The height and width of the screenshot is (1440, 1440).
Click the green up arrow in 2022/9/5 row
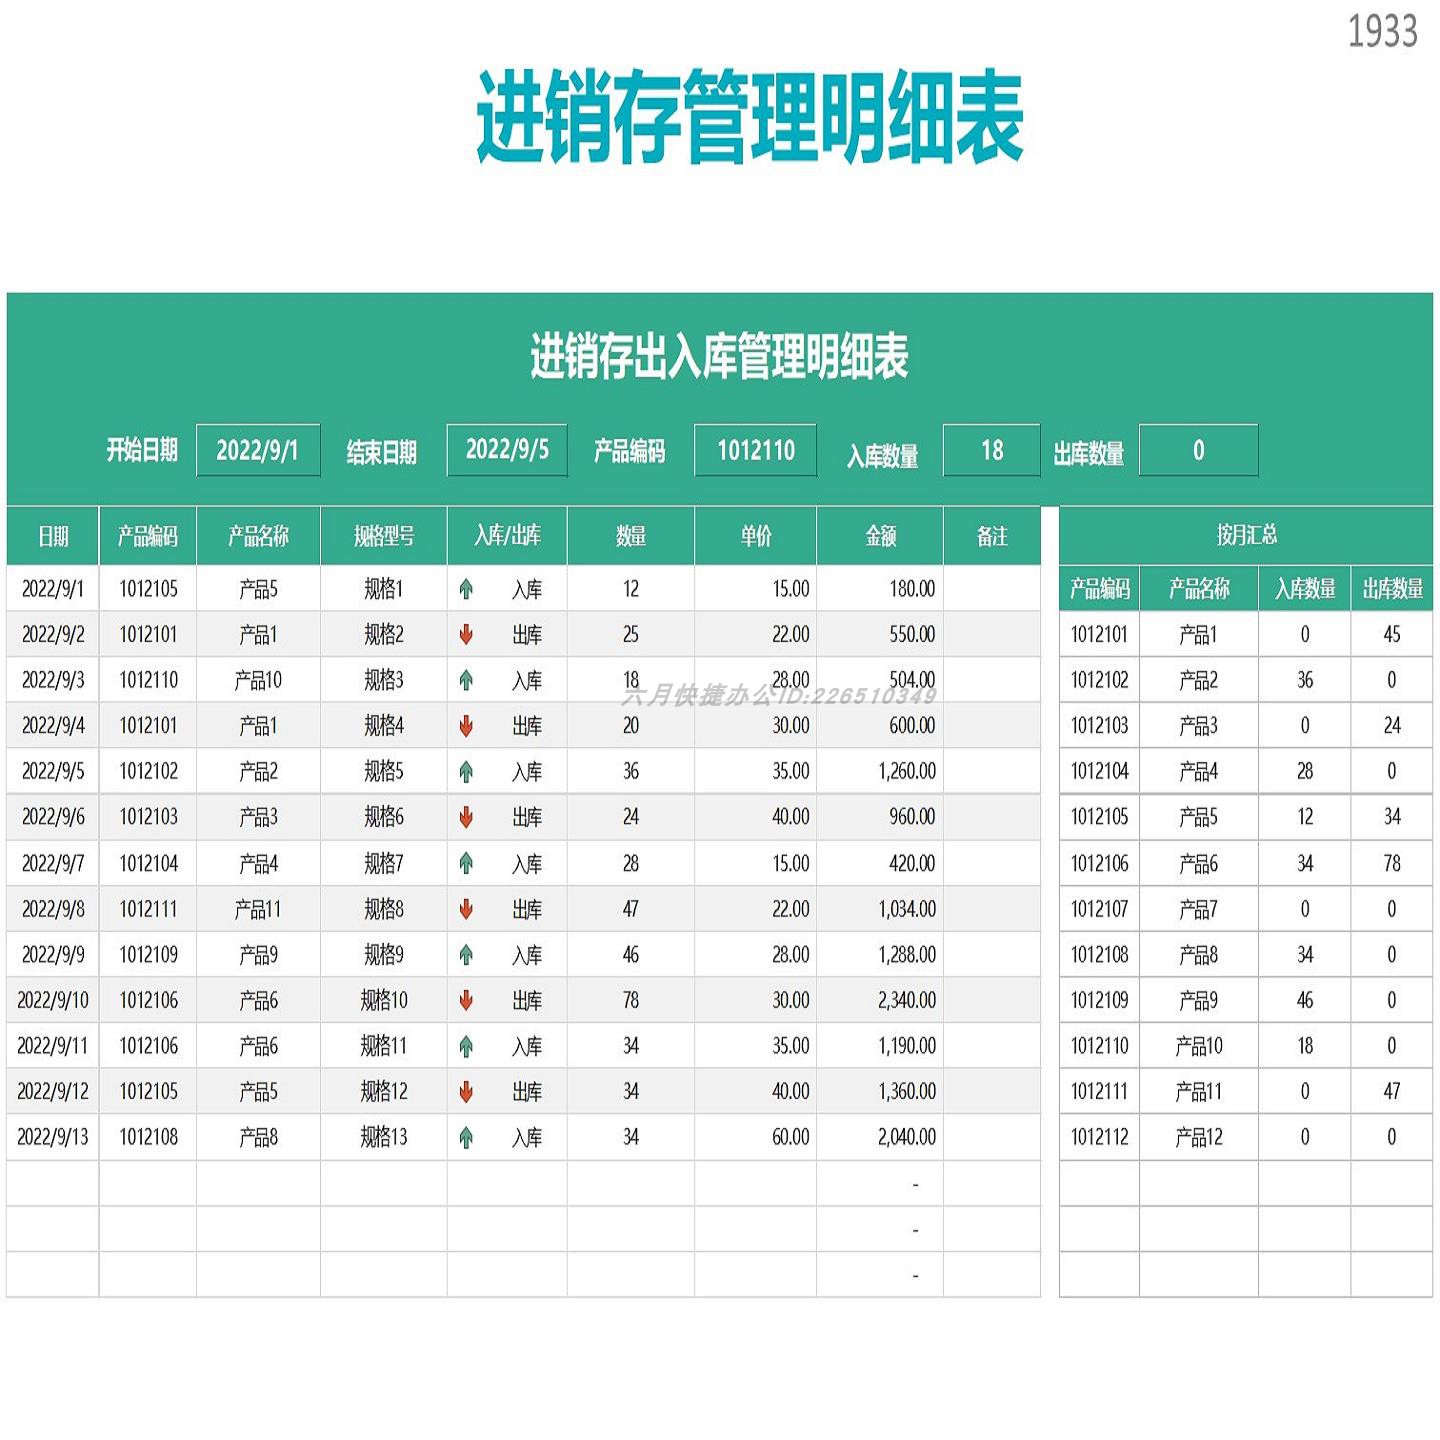tap(466, 771)
